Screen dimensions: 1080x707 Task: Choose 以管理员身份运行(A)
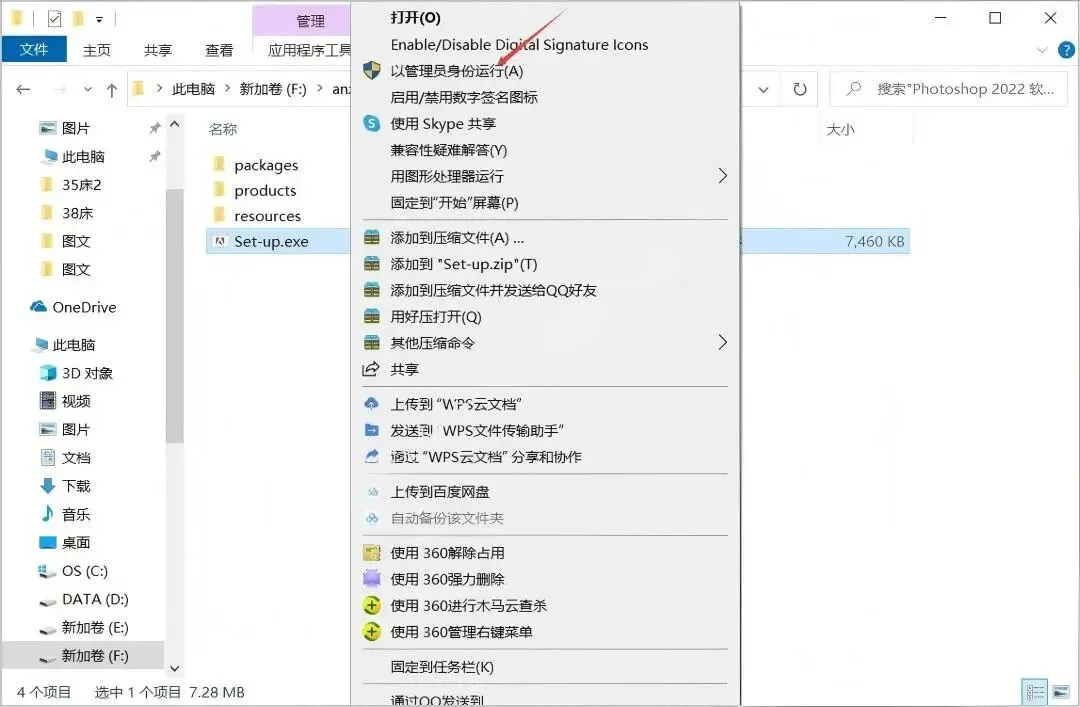pos(457,71)
